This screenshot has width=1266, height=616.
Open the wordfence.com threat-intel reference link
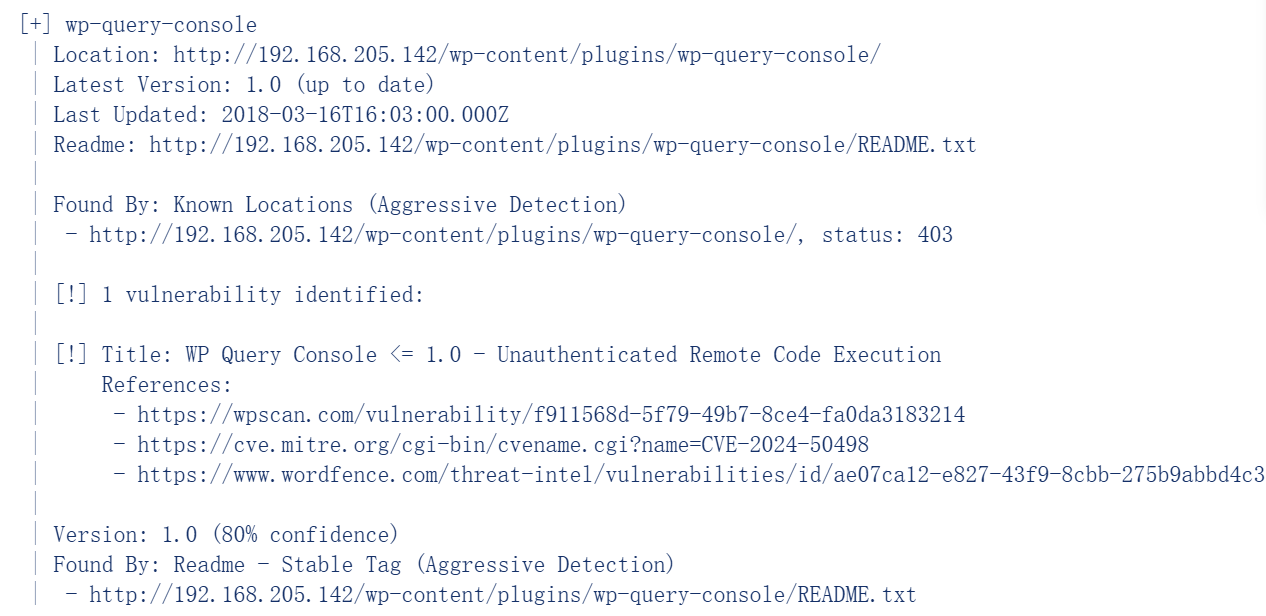[701, 475]
